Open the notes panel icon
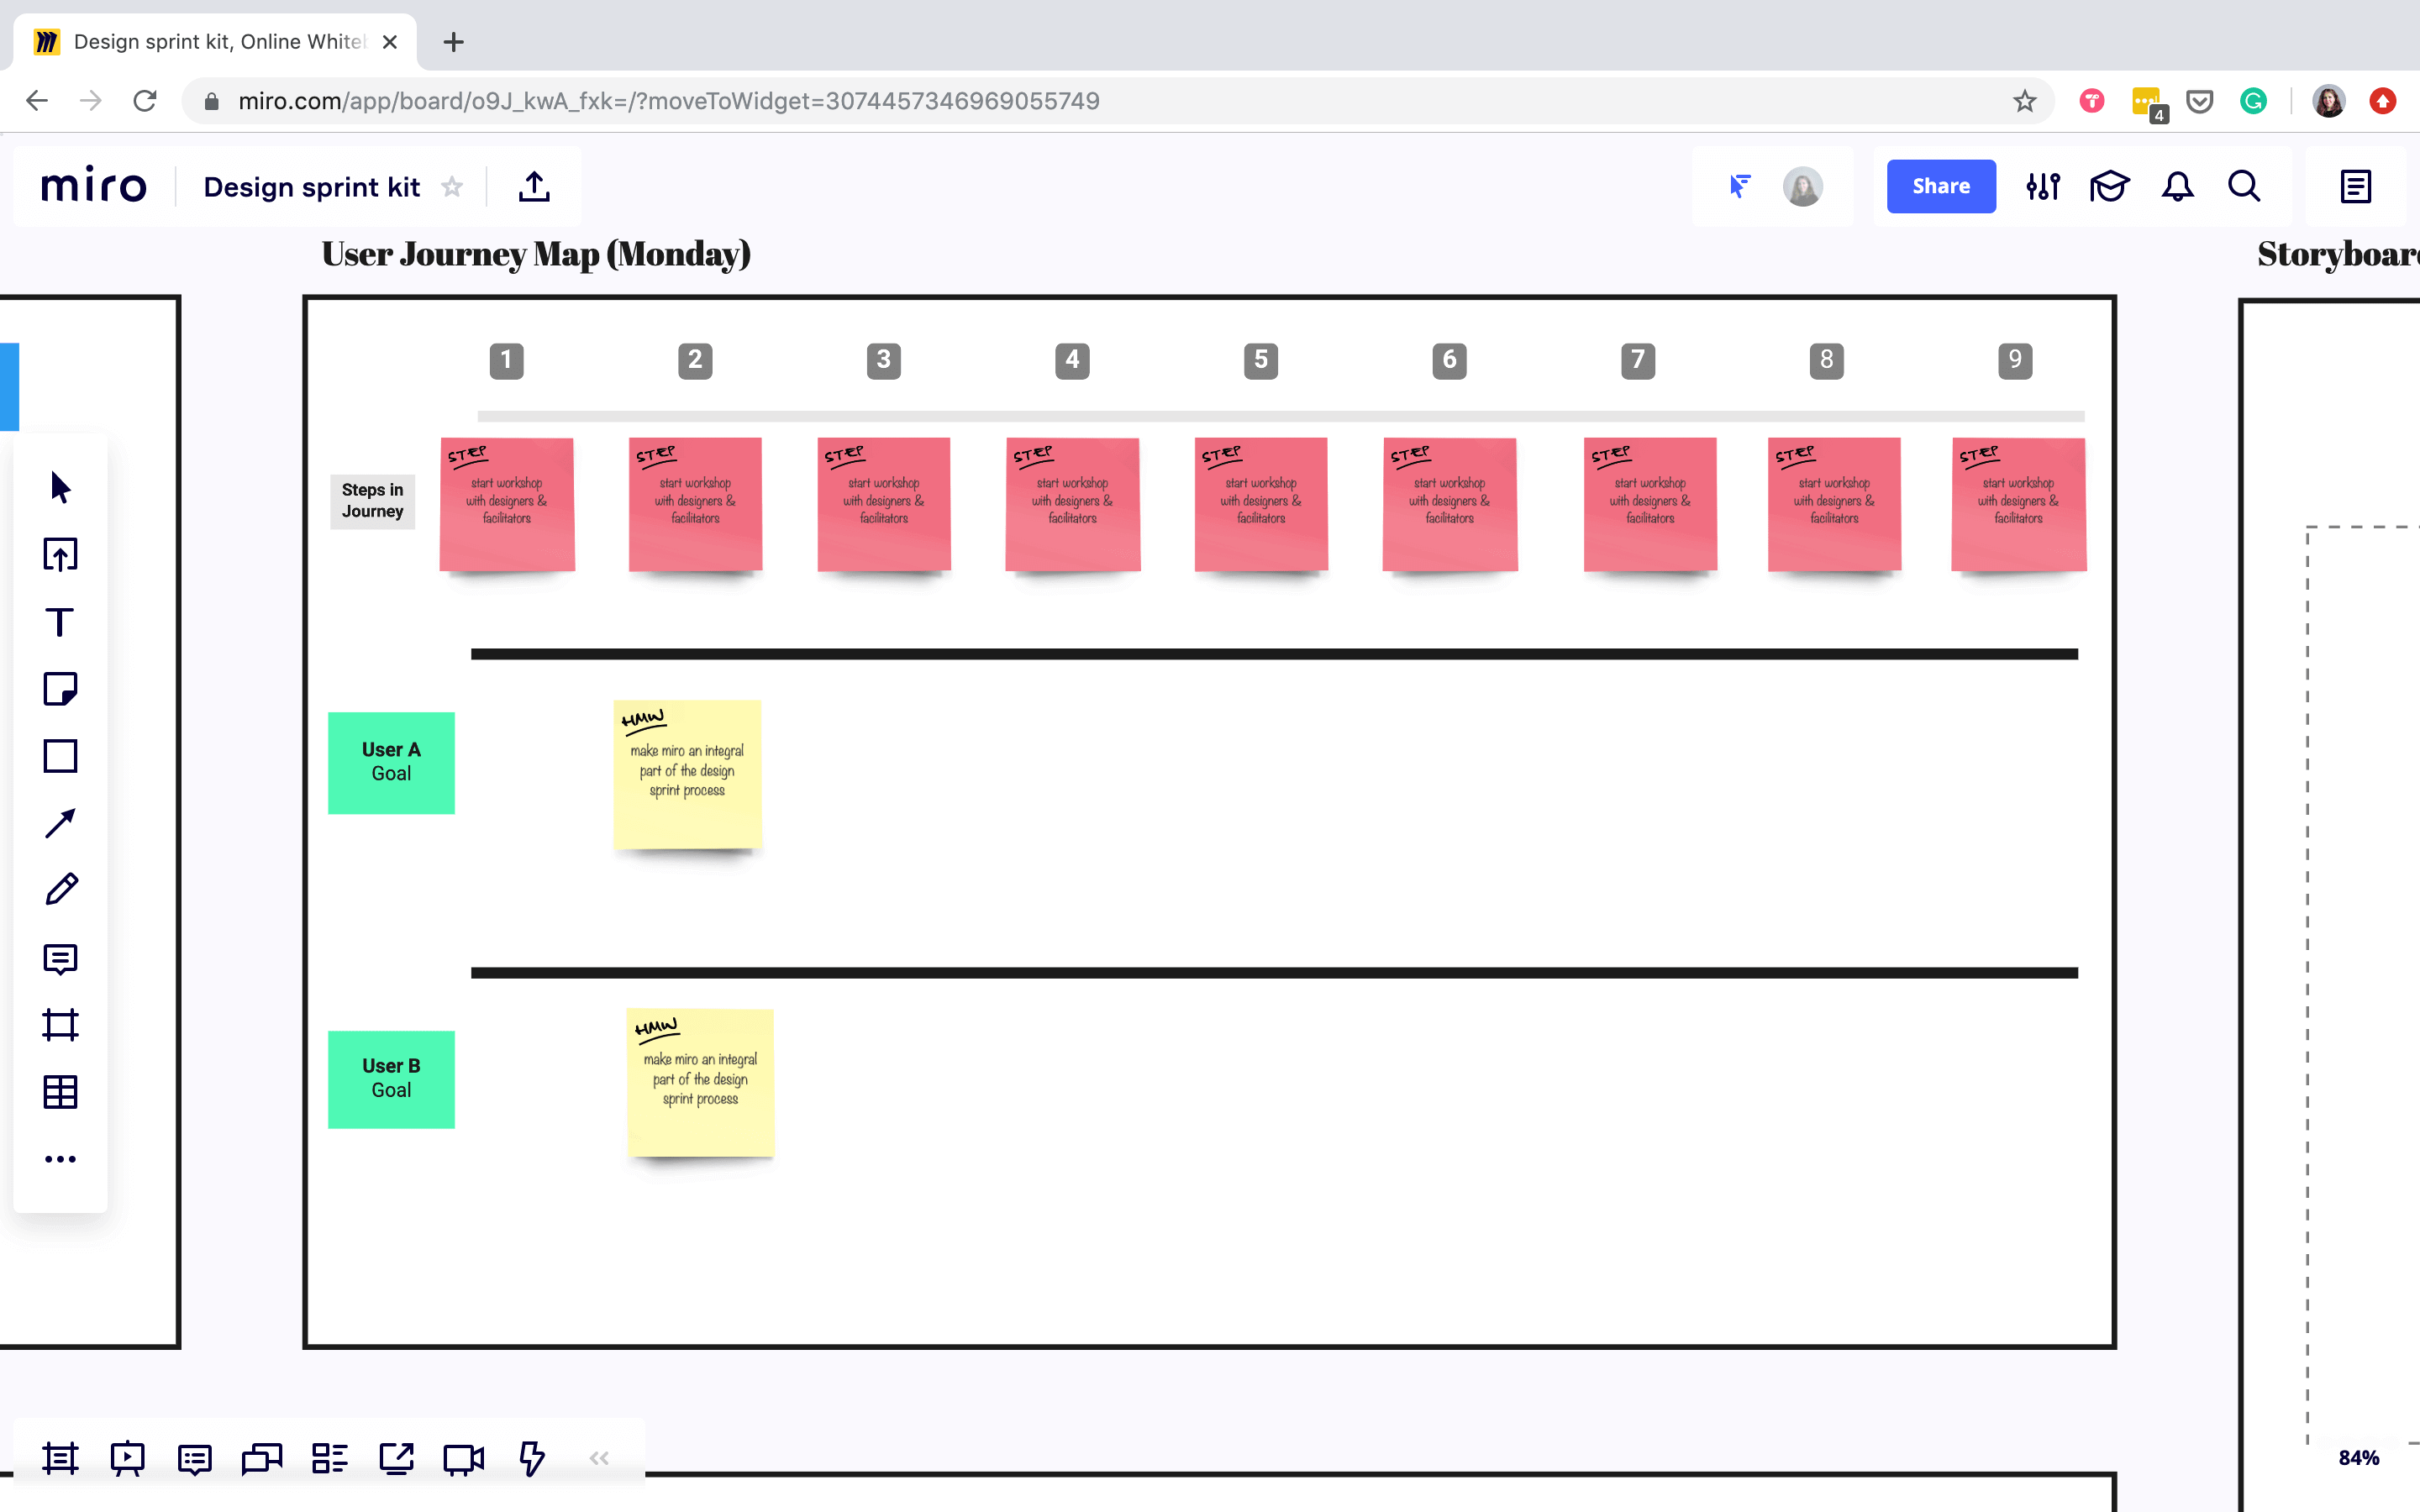 click(x=2356, y=186)
